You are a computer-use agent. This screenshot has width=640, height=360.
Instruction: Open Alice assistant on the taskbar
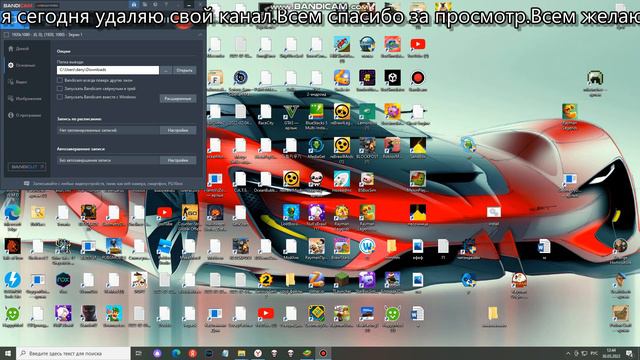[x=157, y=353]
